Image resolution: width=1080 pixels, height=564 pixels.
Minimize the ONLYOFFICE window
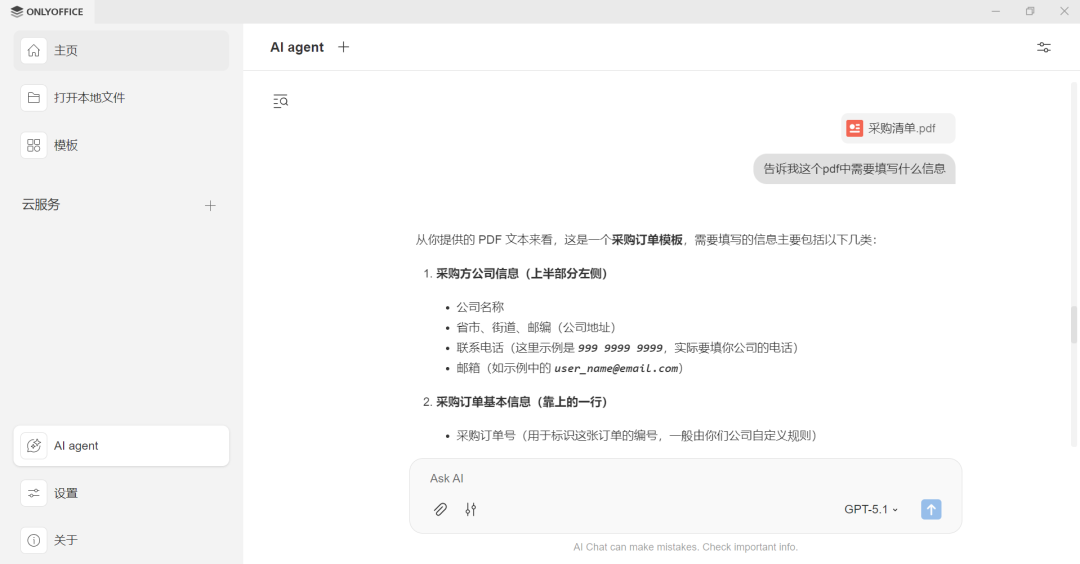tap(996, 12)
